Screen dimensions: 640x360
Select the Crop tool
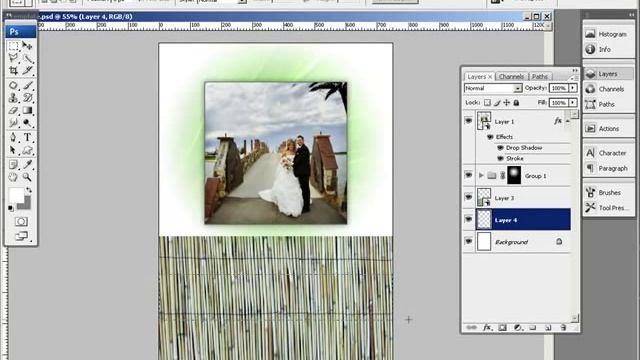[13, 70]
